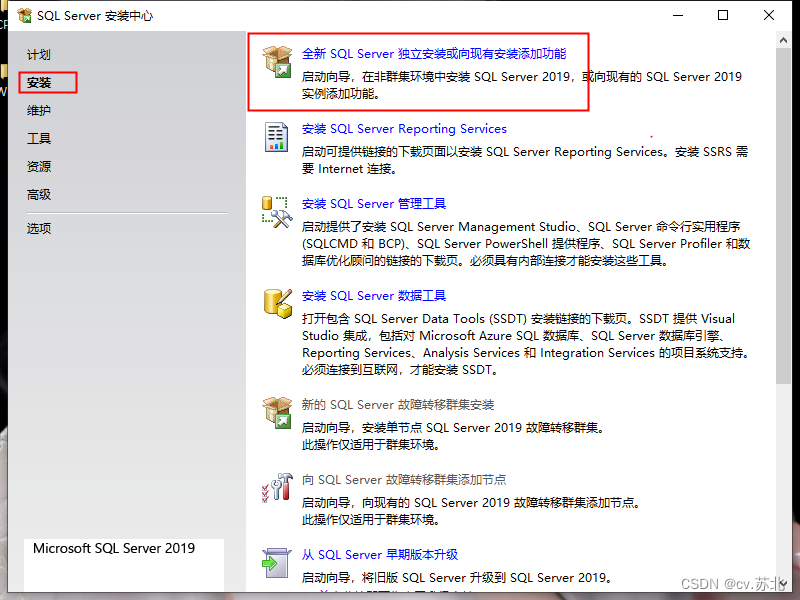Image resolution: width=800 pixels, height=600 pixels.
Task: Click the management tools hammer wrench icon
Action: click(x=277, y=212)
